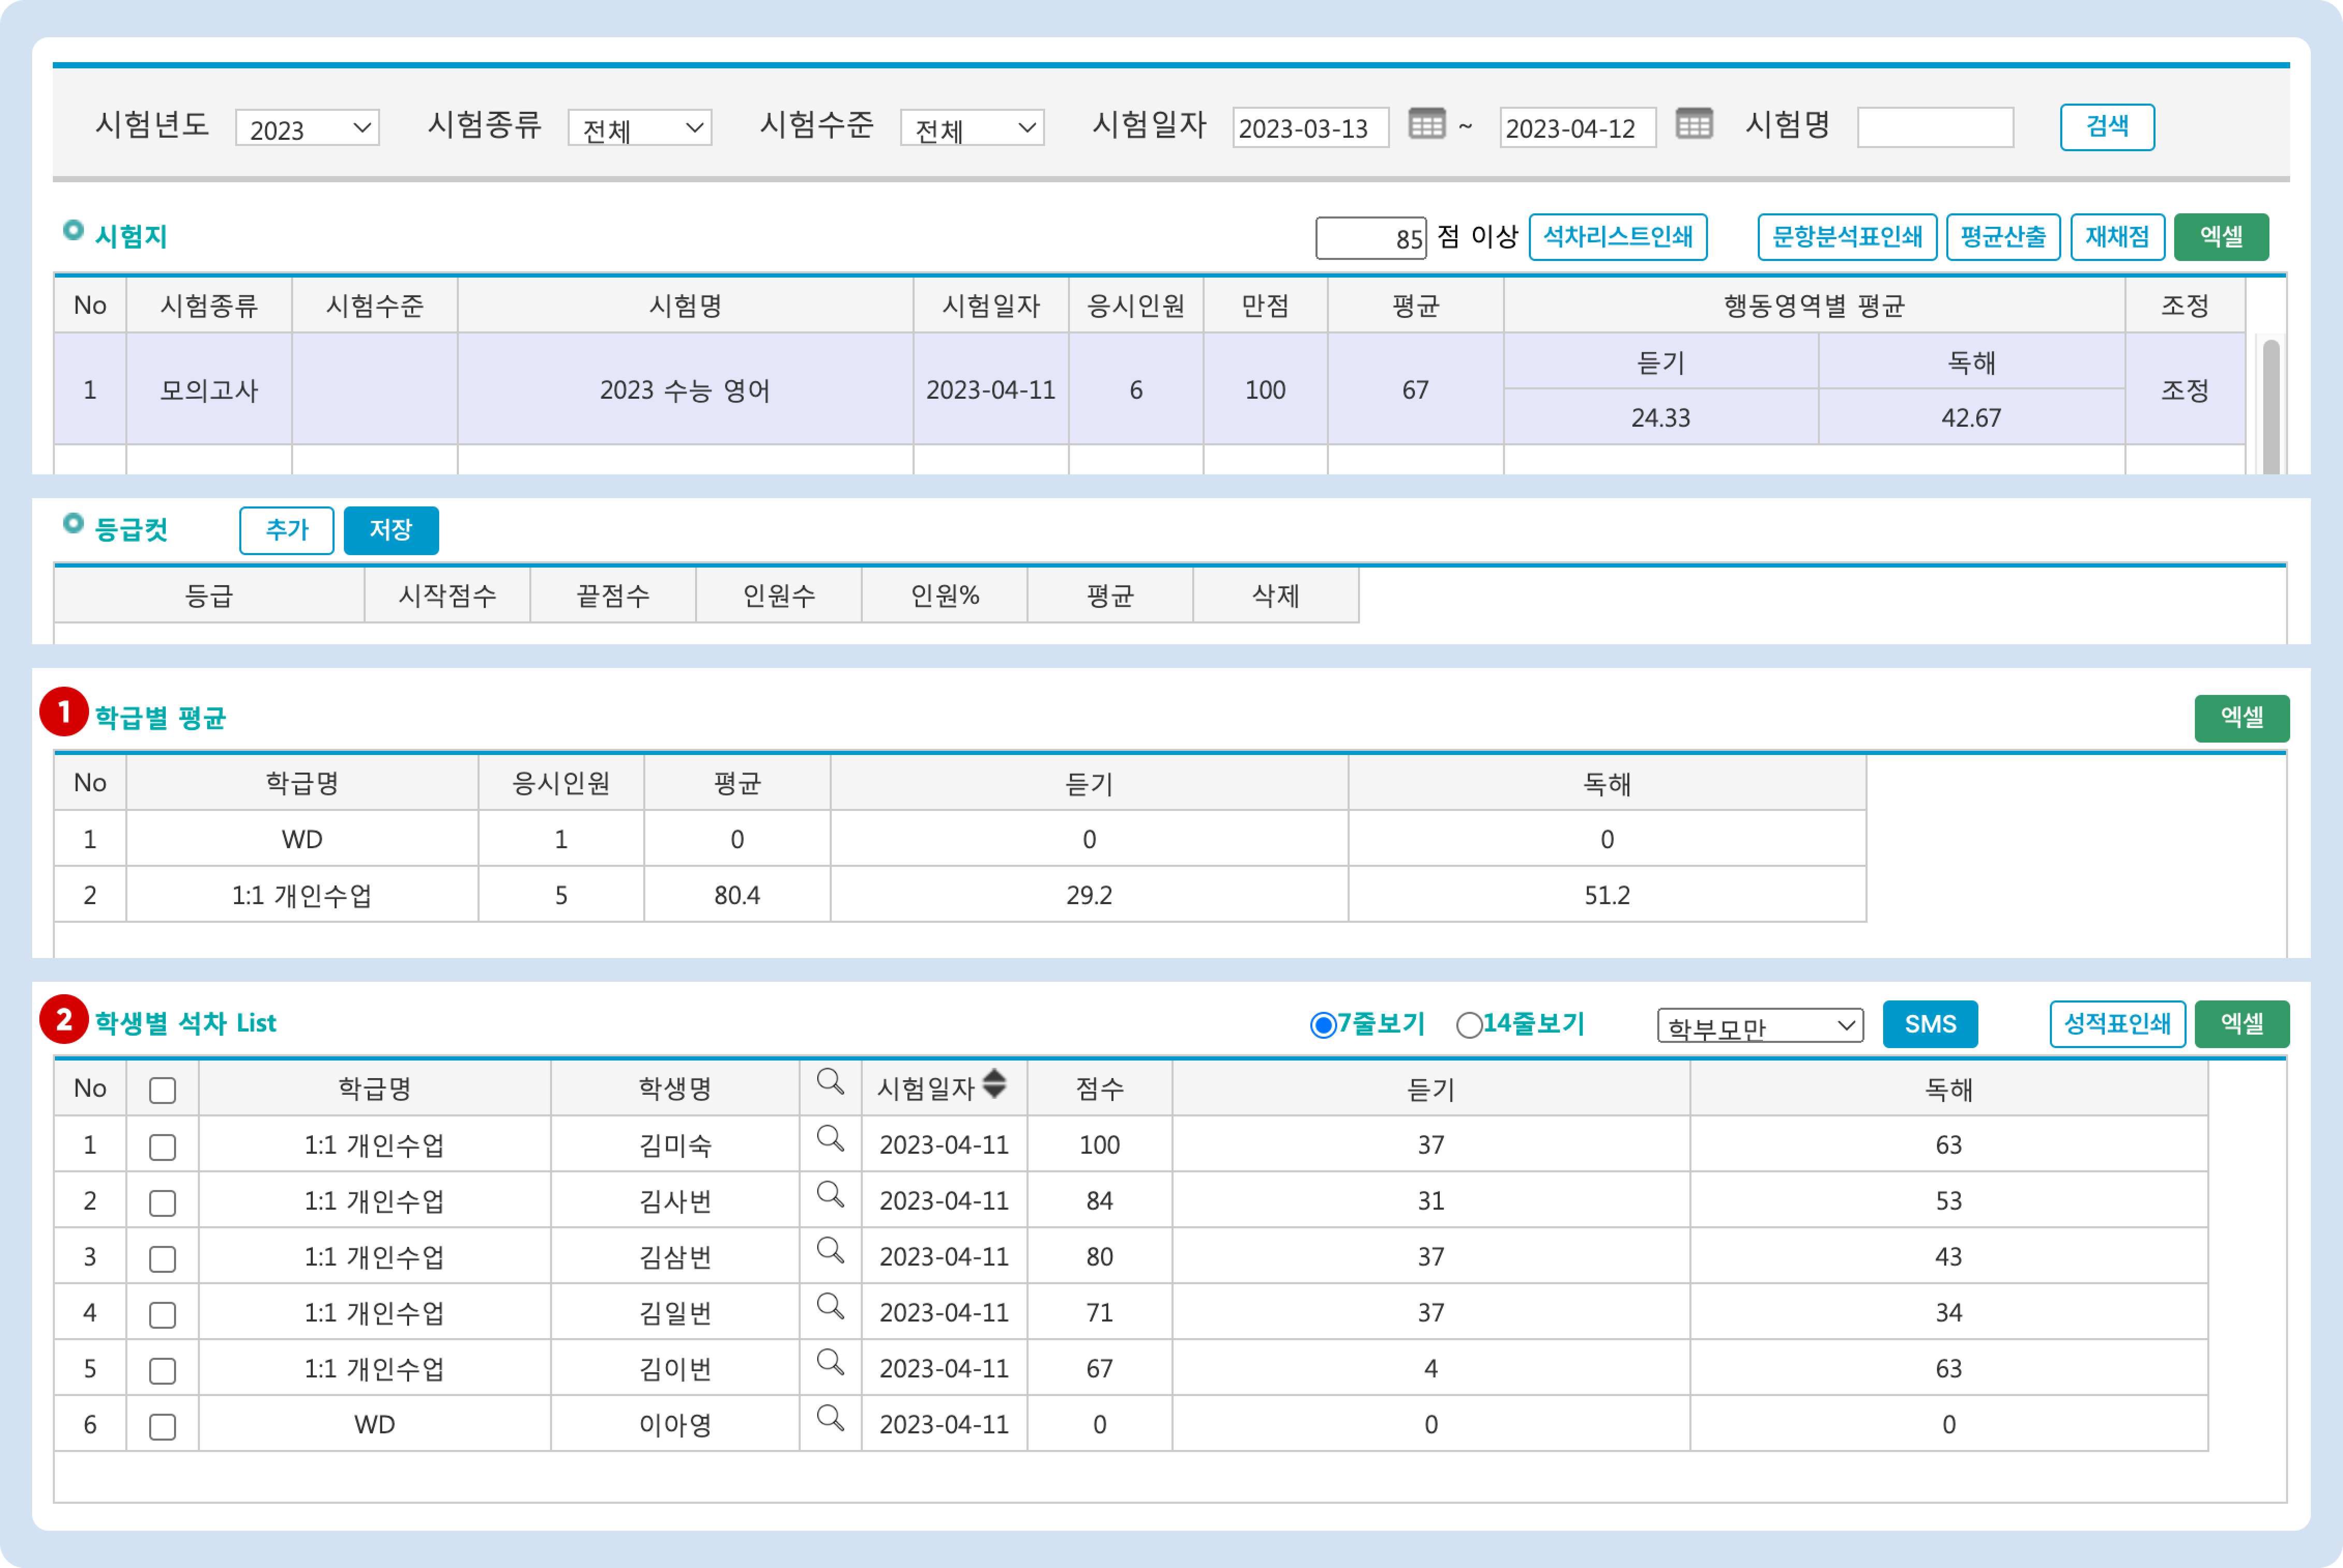
Task: Expand the 시험종류 dropdown
Action: (639, 128)
